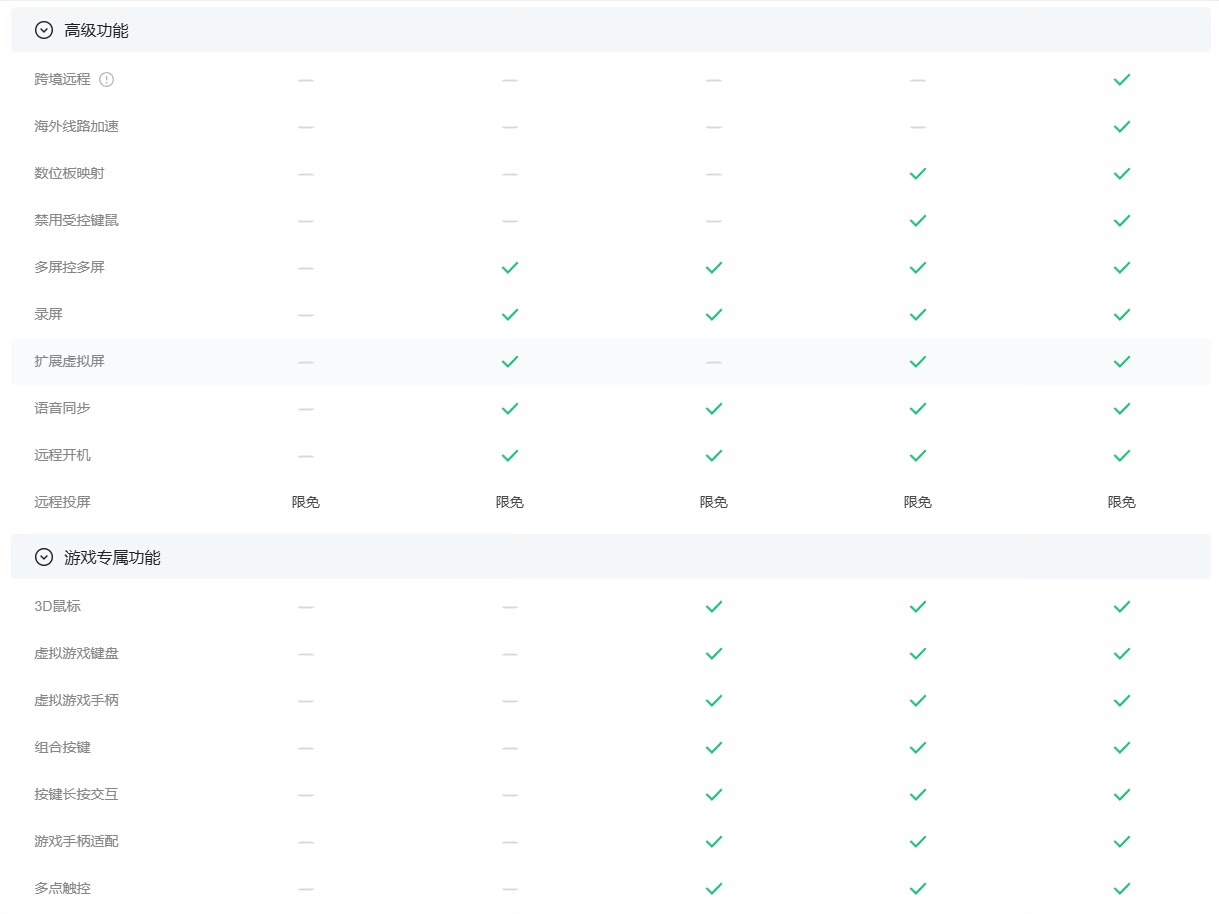This screenshot has height=914, width=1219.
Task: Click 限免 in the last plan column
Action: (x=1121, y=502)
